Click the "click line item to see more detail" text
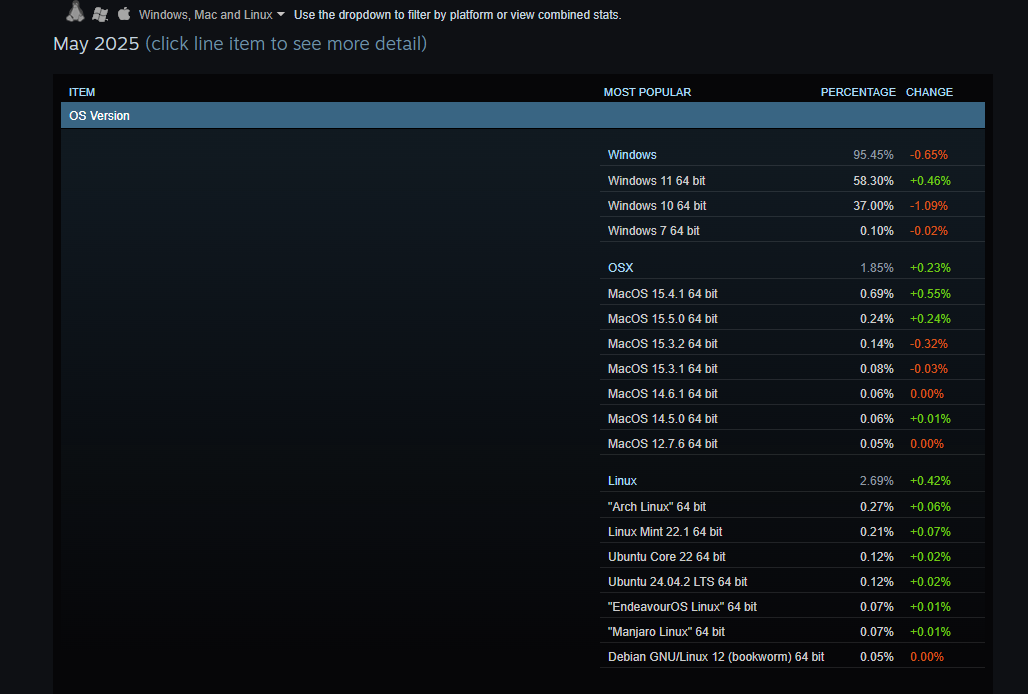 286,44
